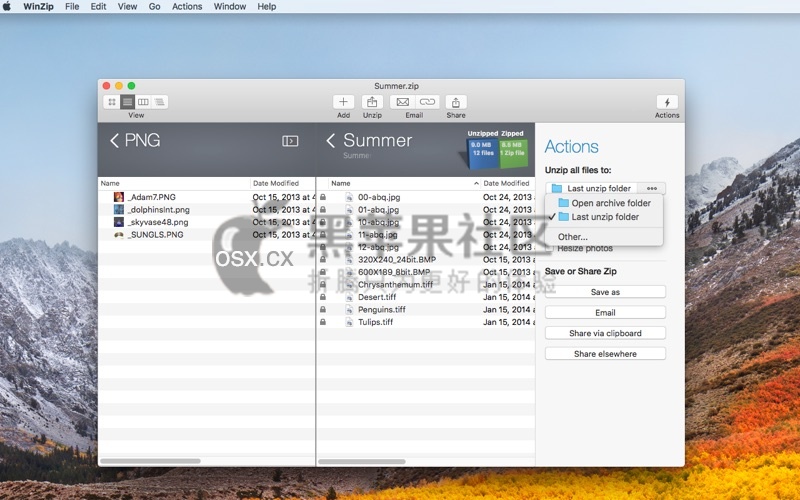The height and width of the screenshot is (500, 800).
Task: Go back from PNG folder
Action: [x=114, y=140]
